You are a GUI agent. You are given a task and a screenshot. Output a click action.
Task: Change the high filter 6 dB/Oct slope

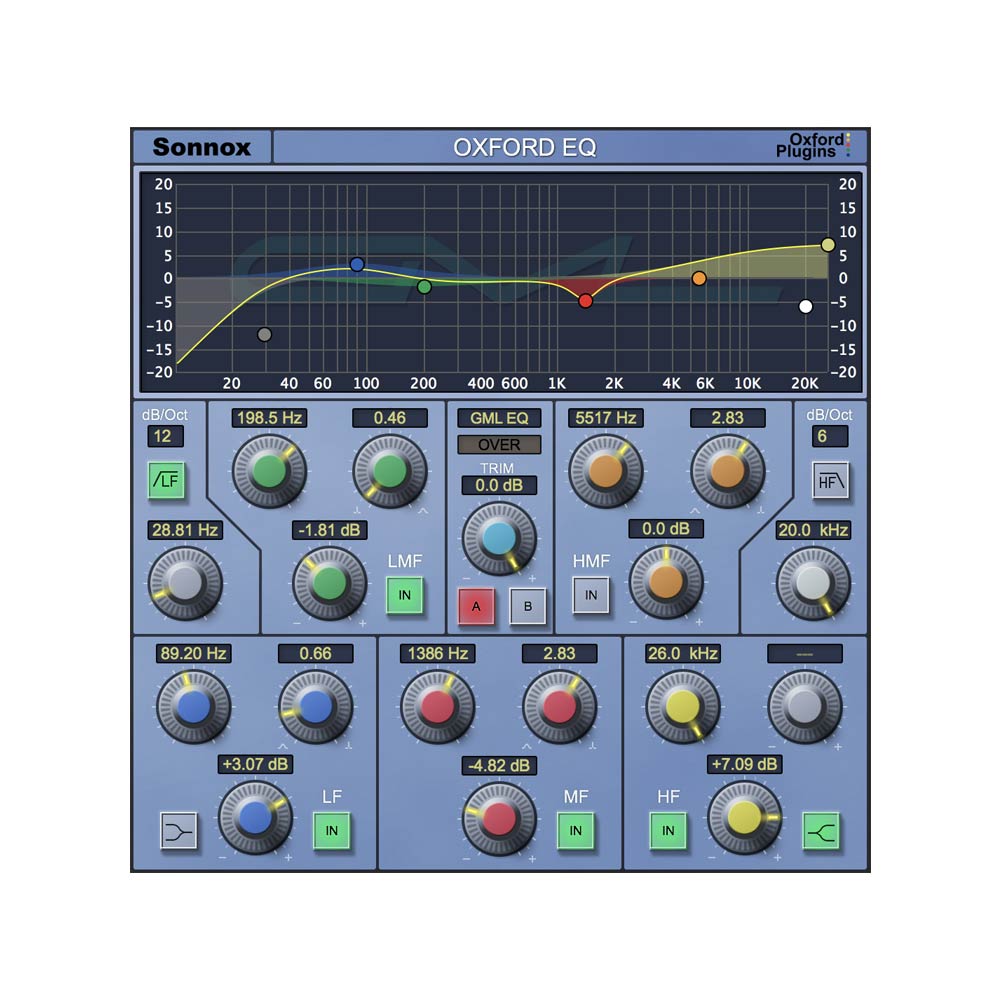pos(831,436)
